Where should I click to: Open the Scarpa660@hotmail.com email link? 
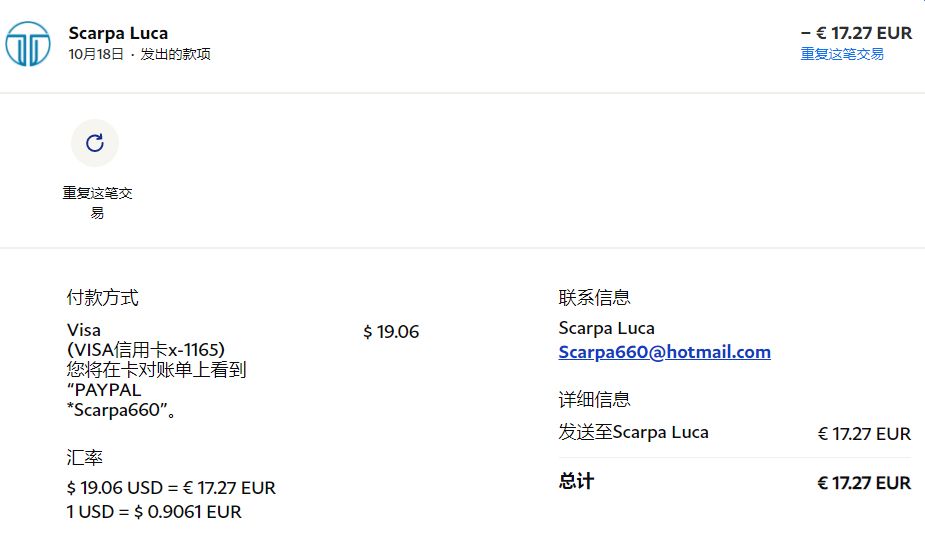tap(664, 352)
